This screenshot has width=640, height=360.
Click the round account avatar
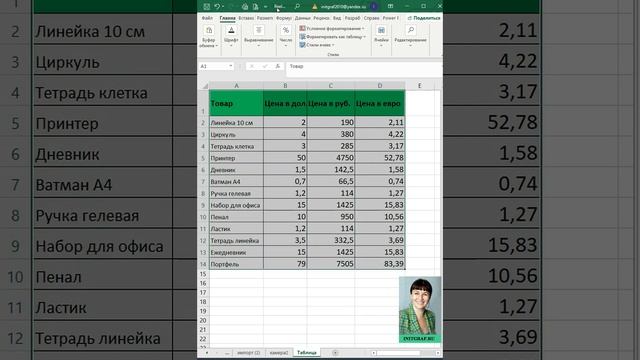(374, 7)
